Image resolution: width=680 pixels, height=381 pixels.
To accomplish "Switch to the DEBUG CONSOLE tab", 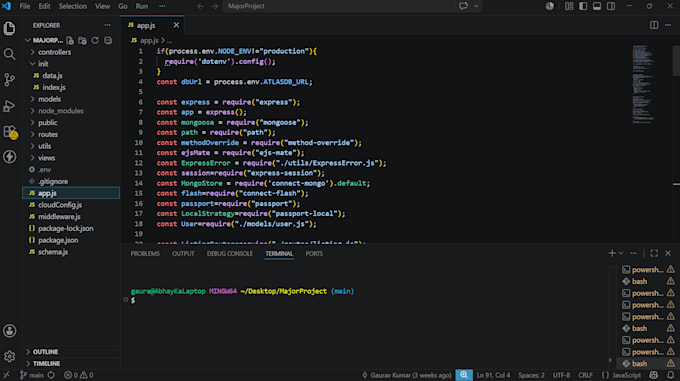I will [x=229, y=254].
